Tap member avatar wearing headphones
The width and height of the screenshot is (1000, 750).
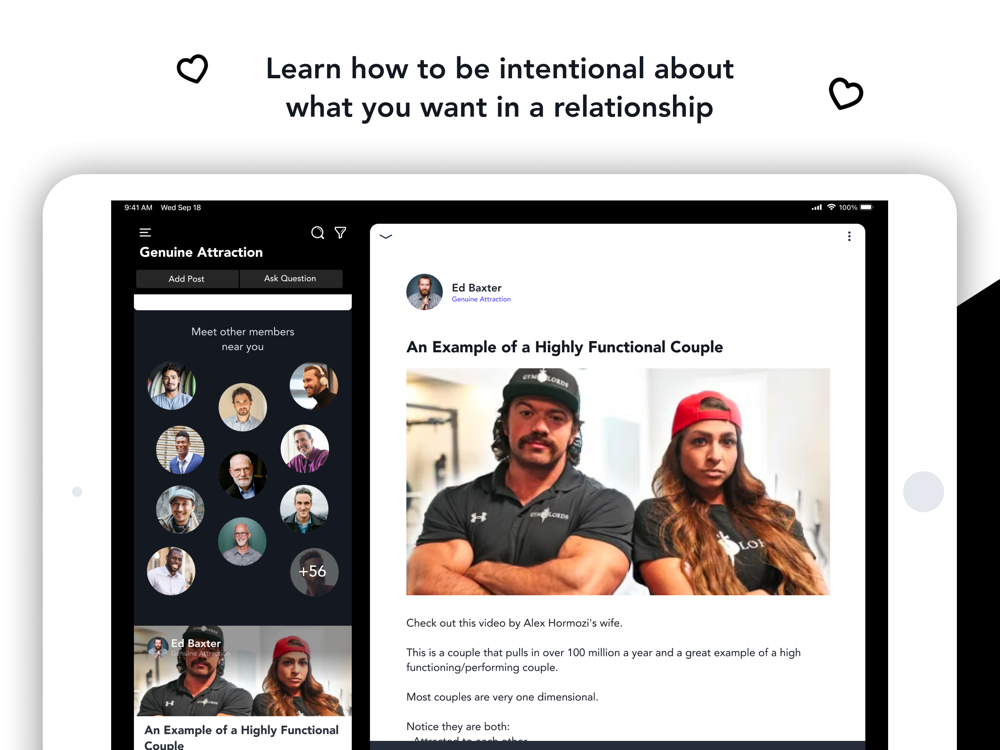[x=314, y=386]
